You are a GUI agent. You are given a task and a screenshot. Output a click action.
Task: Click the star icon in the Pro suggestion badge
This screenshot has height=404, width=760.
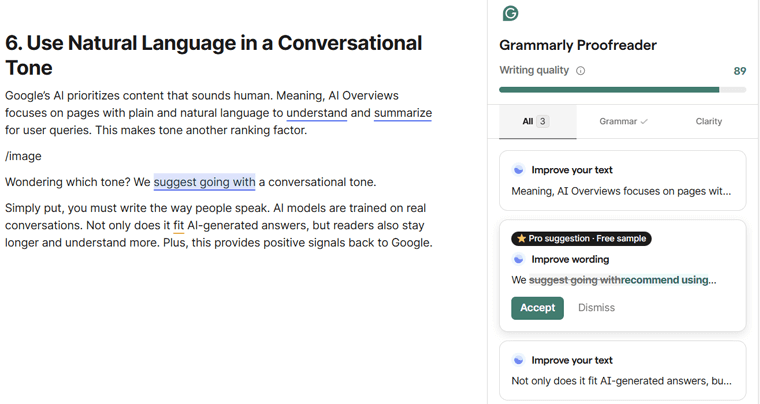pyautogui.click(x=522, y=238)
